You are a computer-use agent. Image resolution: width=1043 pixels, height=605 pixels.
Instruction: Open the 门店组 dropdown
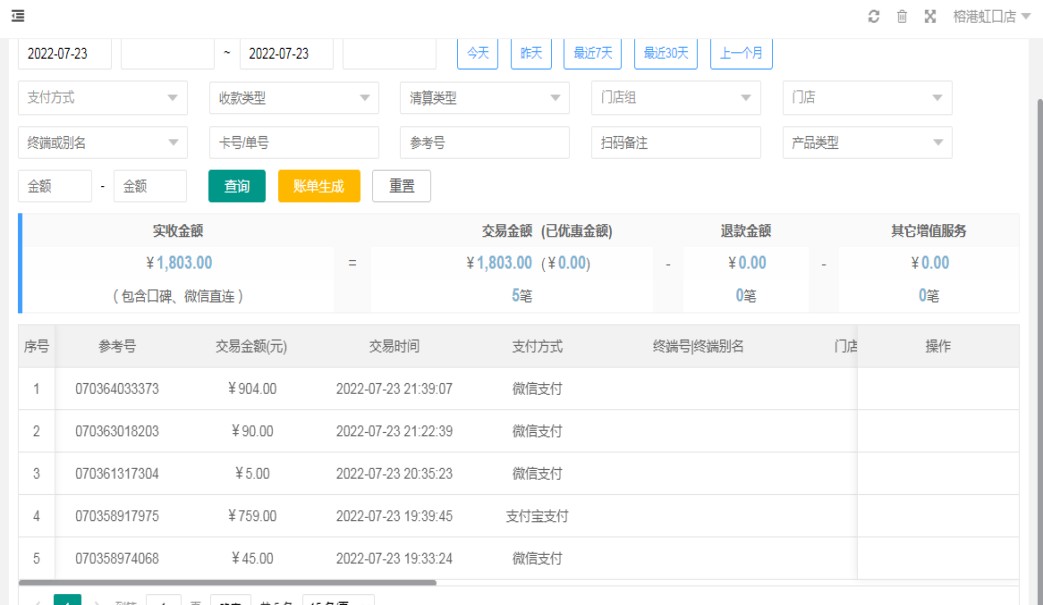coord(675,98)
